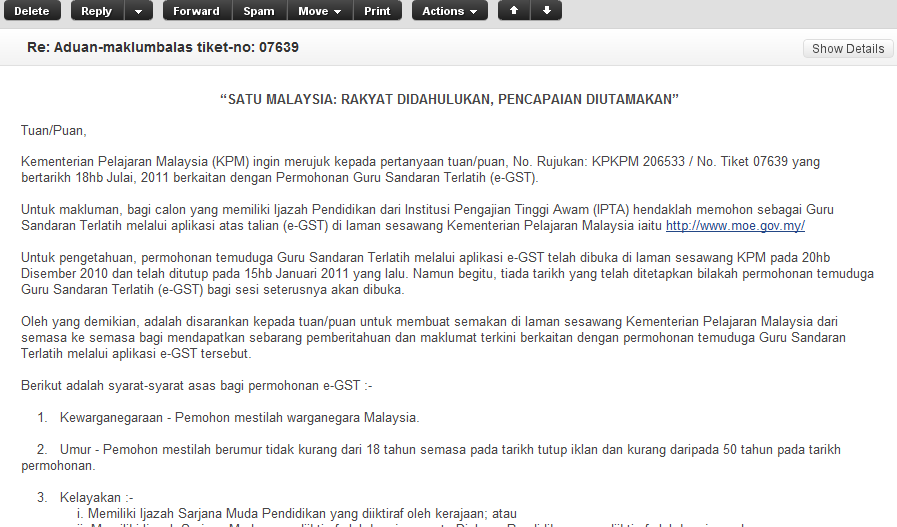Go to previous message with up arrow
The width and height of the screenshot is (897, 527).
514,11
